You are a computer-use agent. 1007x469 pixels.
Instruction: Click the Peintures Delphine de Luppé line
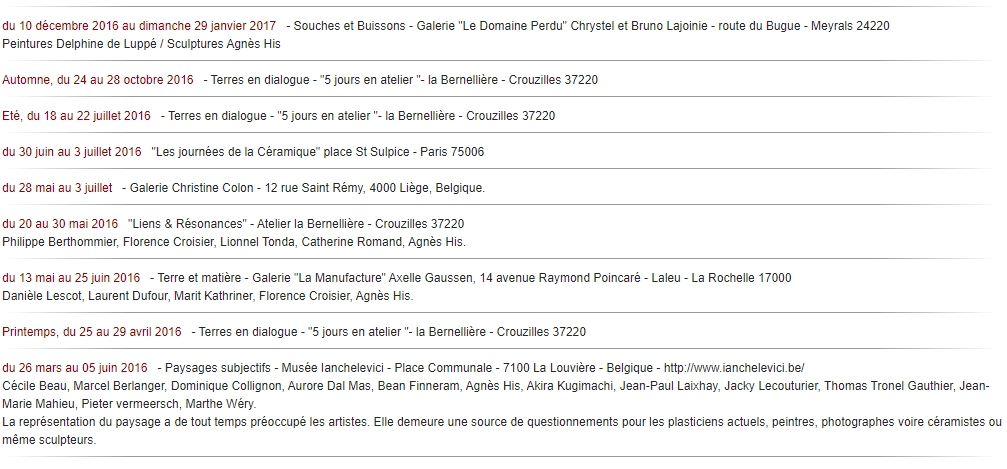[141, 44]
